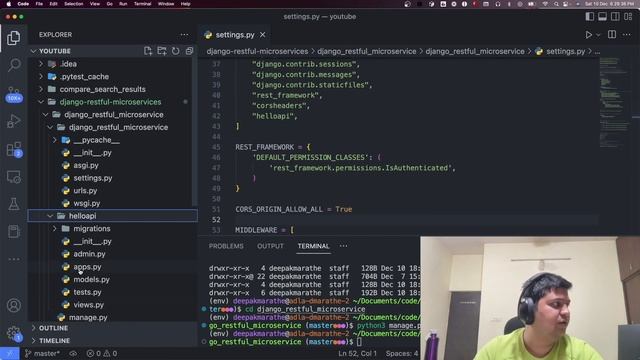
Task: Open urls.py in the explorer
Action: [x=85, y=191]
